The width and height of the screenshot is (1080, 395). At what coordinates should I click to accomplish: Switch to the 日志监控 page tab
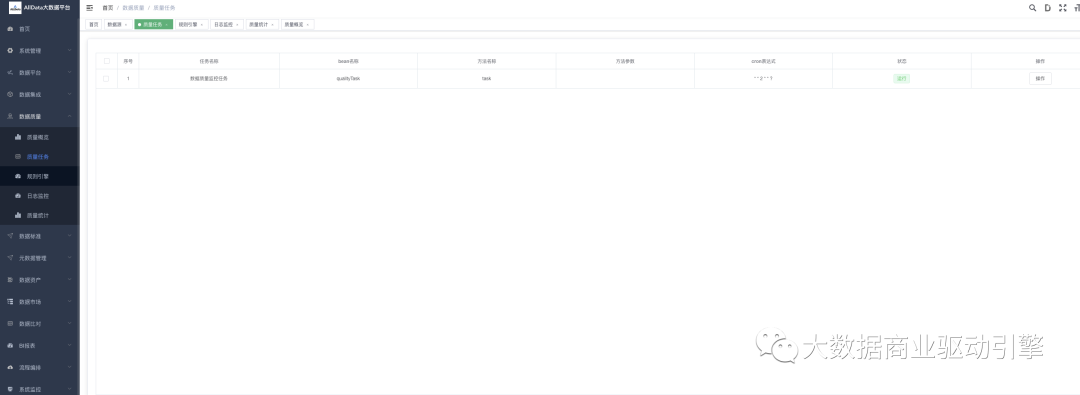227,24
